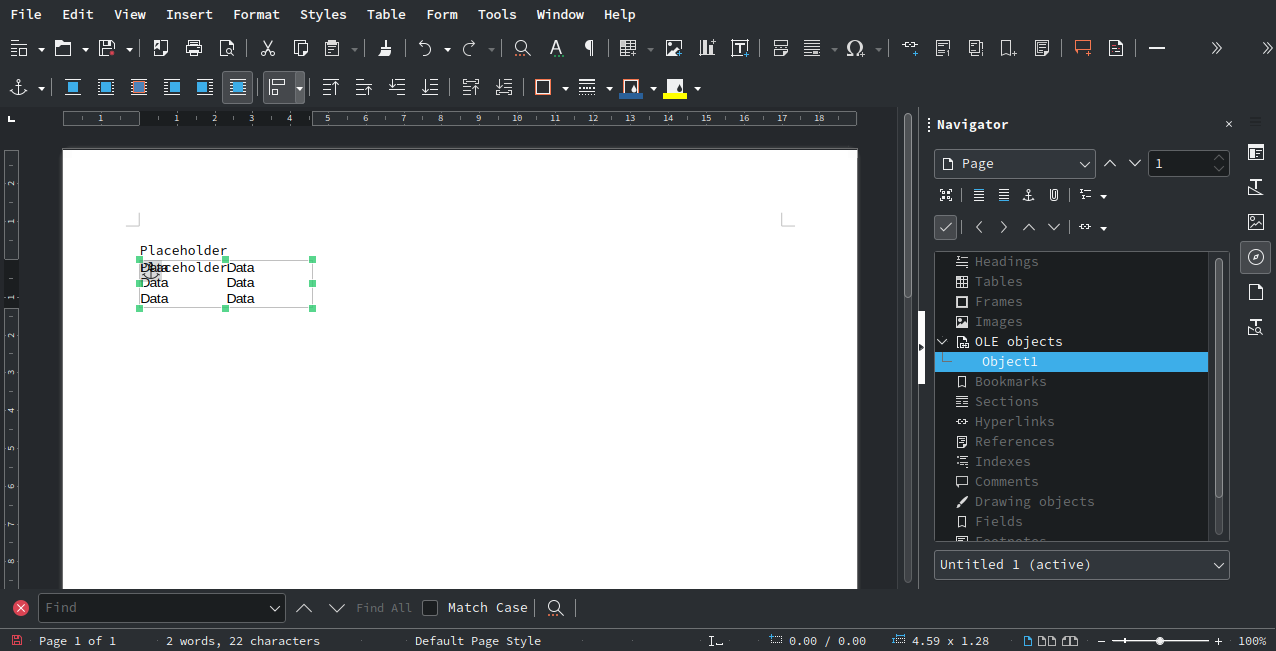Open the Tools menu
This screenshot has width=1276, height=651.
pyautogui.click(x=497, y=14)
